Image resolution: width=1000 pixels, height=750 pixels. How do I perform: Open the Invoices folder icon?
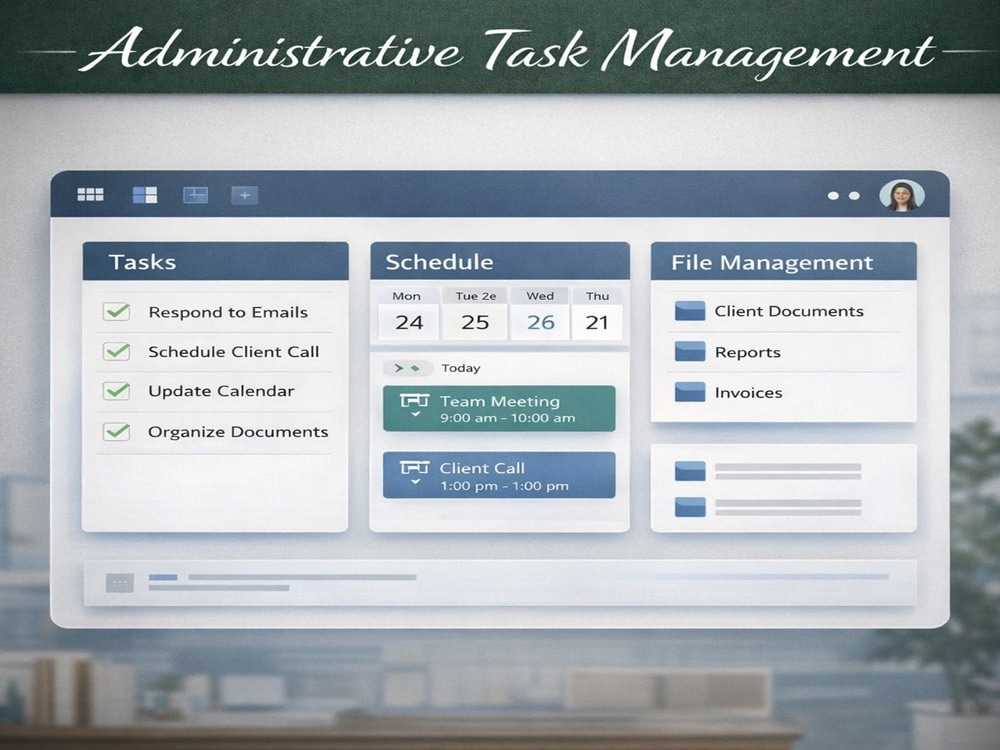tap(690, 392)
